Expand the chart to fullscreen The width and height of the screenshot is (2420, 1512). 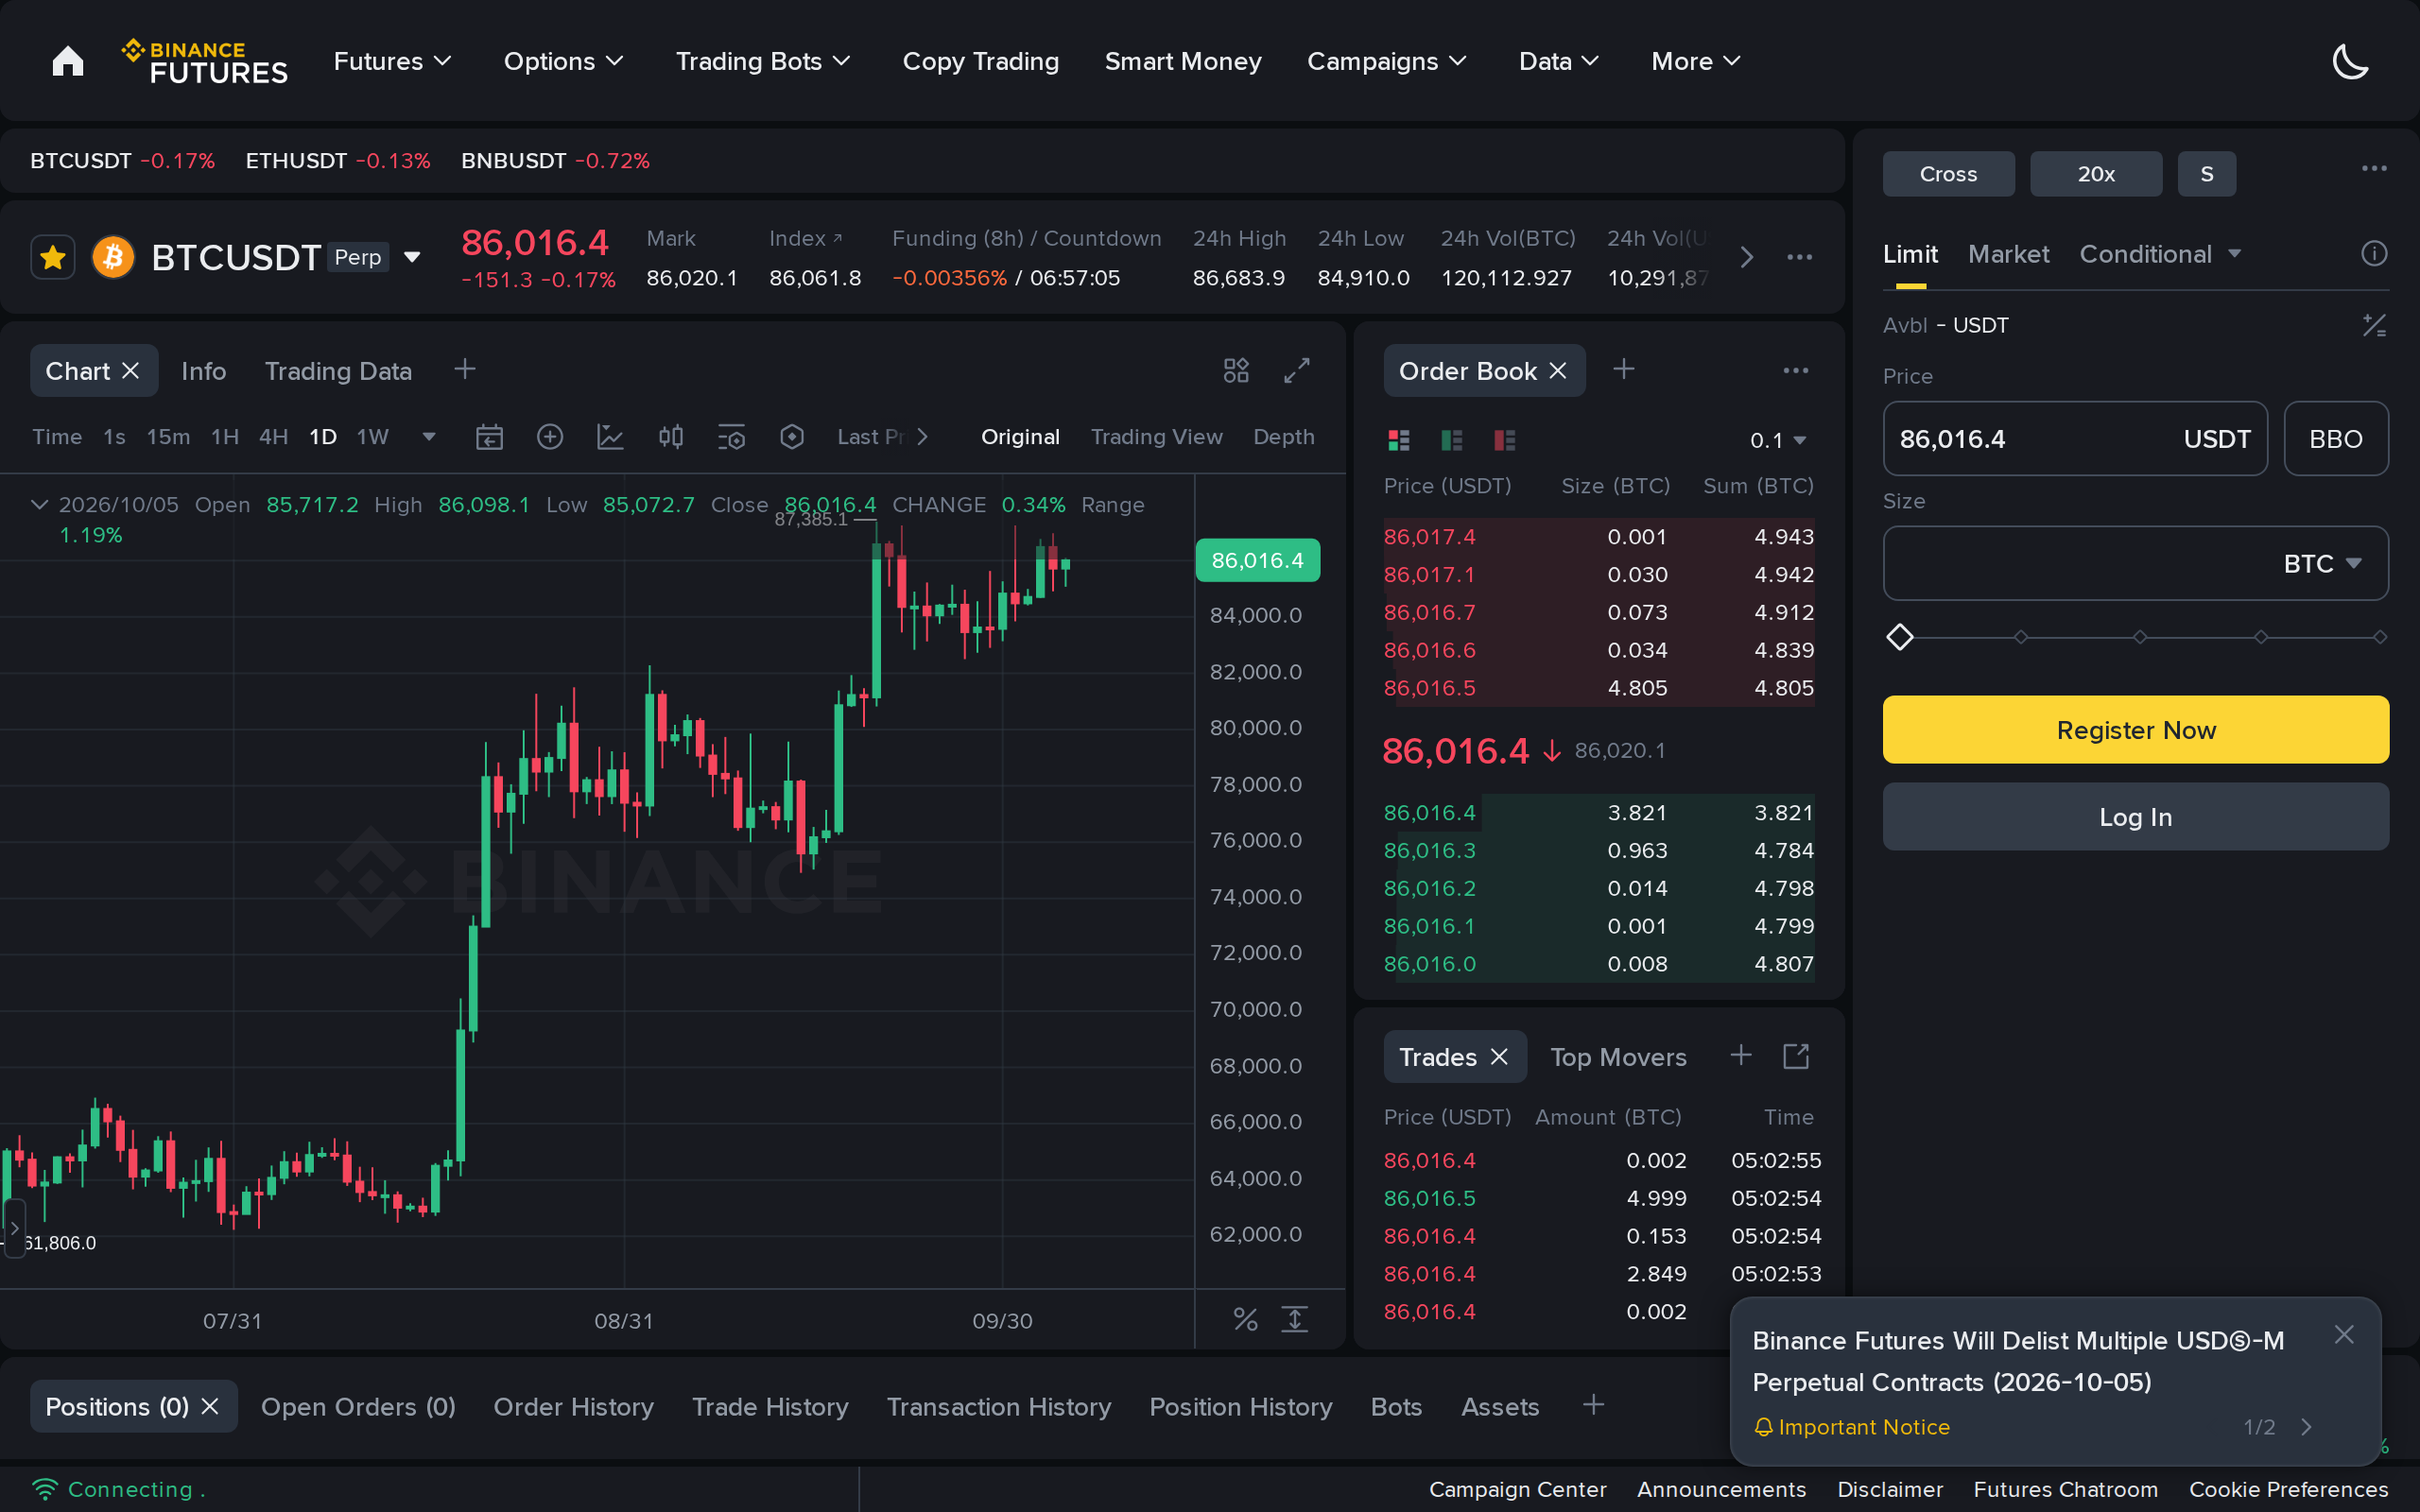pyautogui.click(x=1297, y=370)
